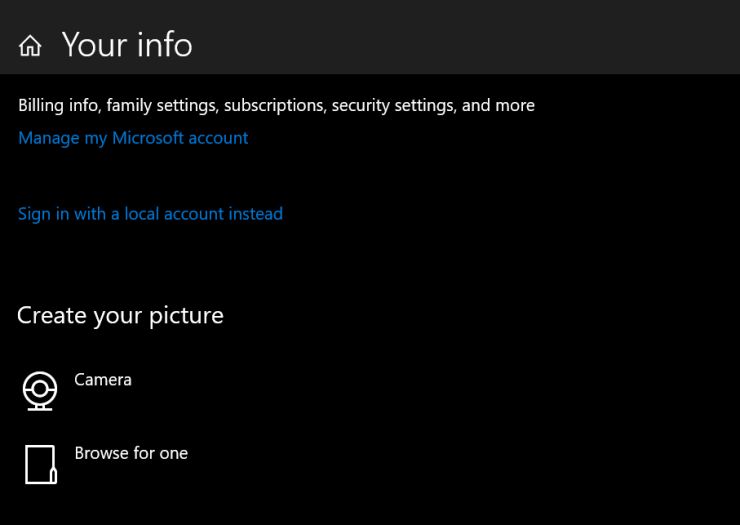Click the Your info page title

[x=127, y=45]
